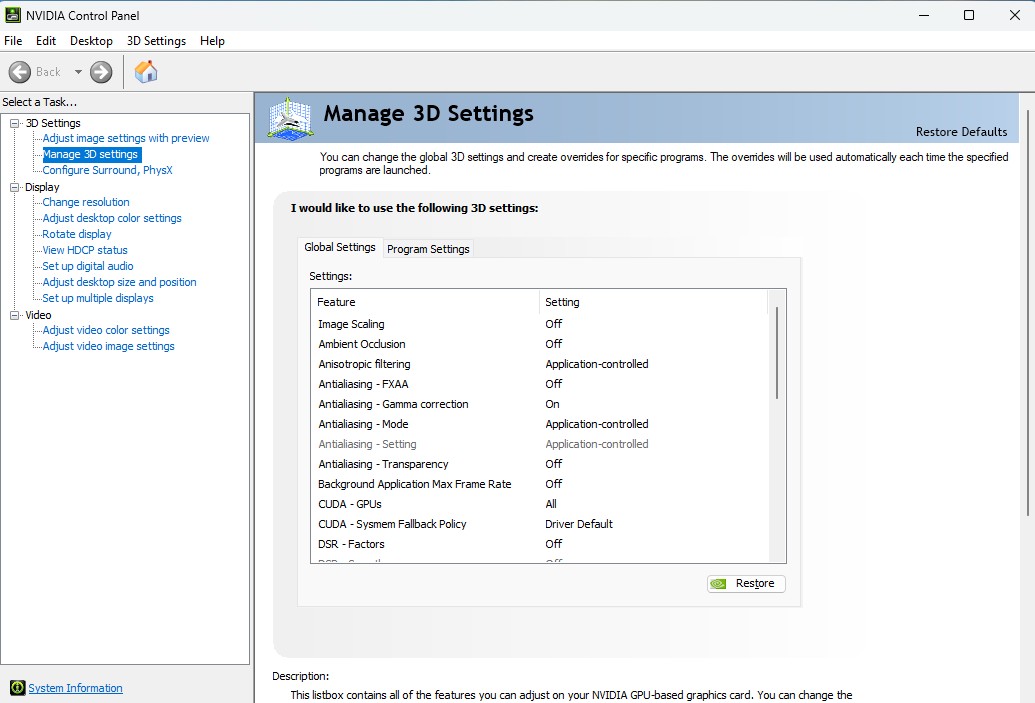Screen dimensions: 1035x703
Task: Select Antialiasing - Gamma correction row
Action: (x=540, y=404)
